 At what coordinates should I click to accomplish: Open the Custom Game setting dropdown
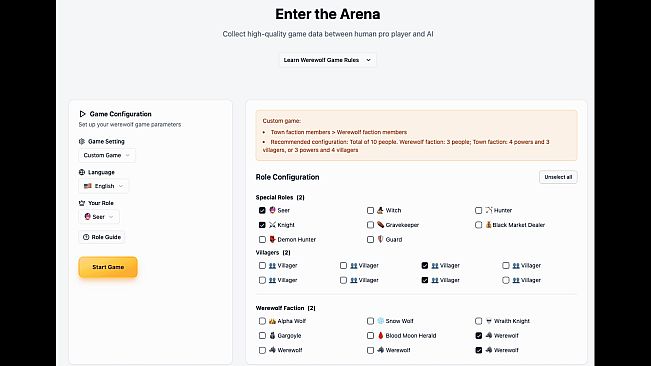click(x=107, y=155)
